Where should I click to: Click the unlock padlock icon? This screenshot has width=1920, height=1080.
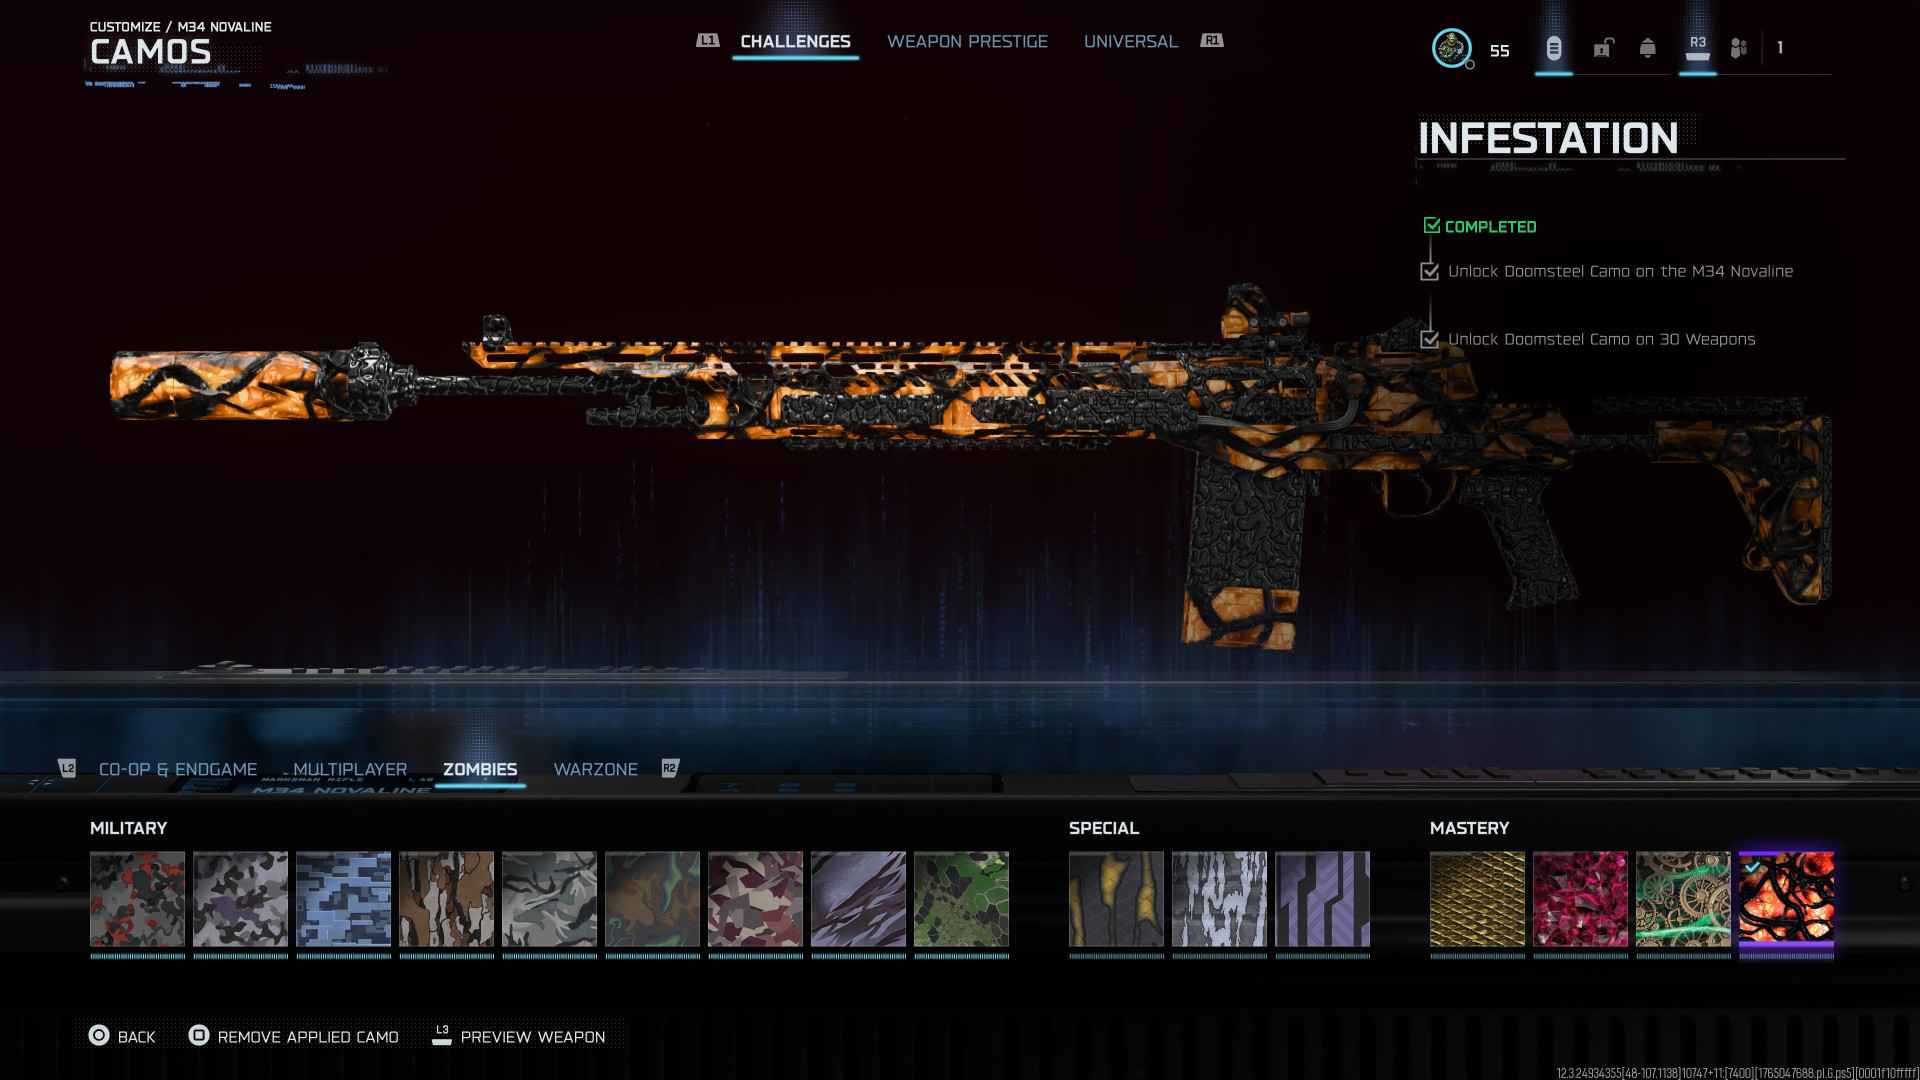click(x=1603, y=48)
